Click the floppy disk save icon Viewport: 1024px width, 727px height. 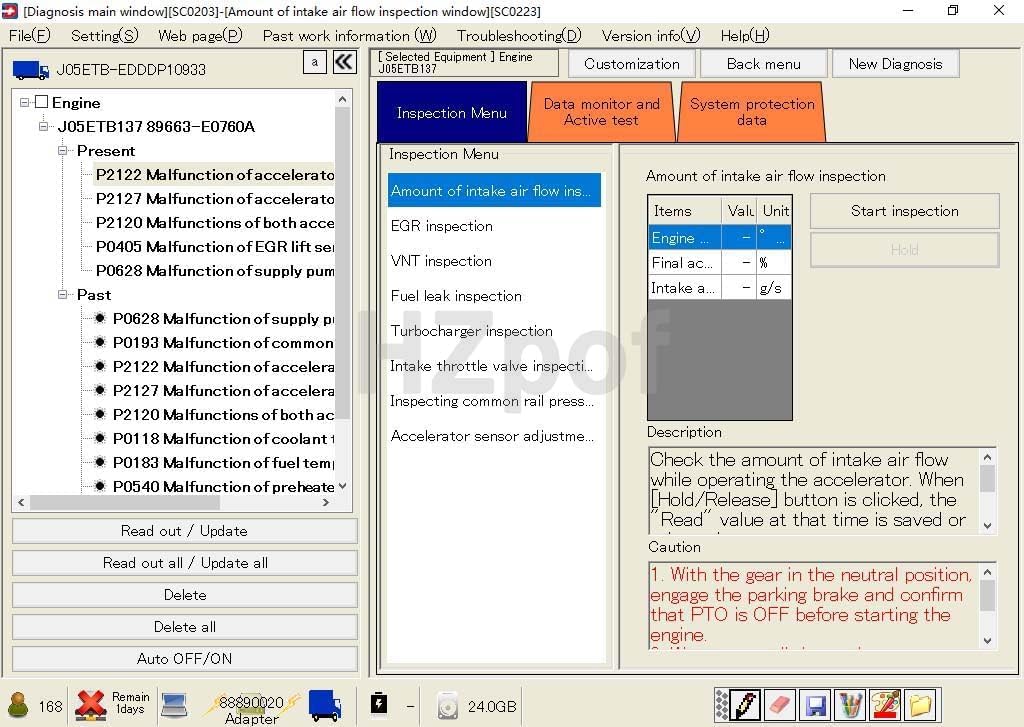pos(815,705)
